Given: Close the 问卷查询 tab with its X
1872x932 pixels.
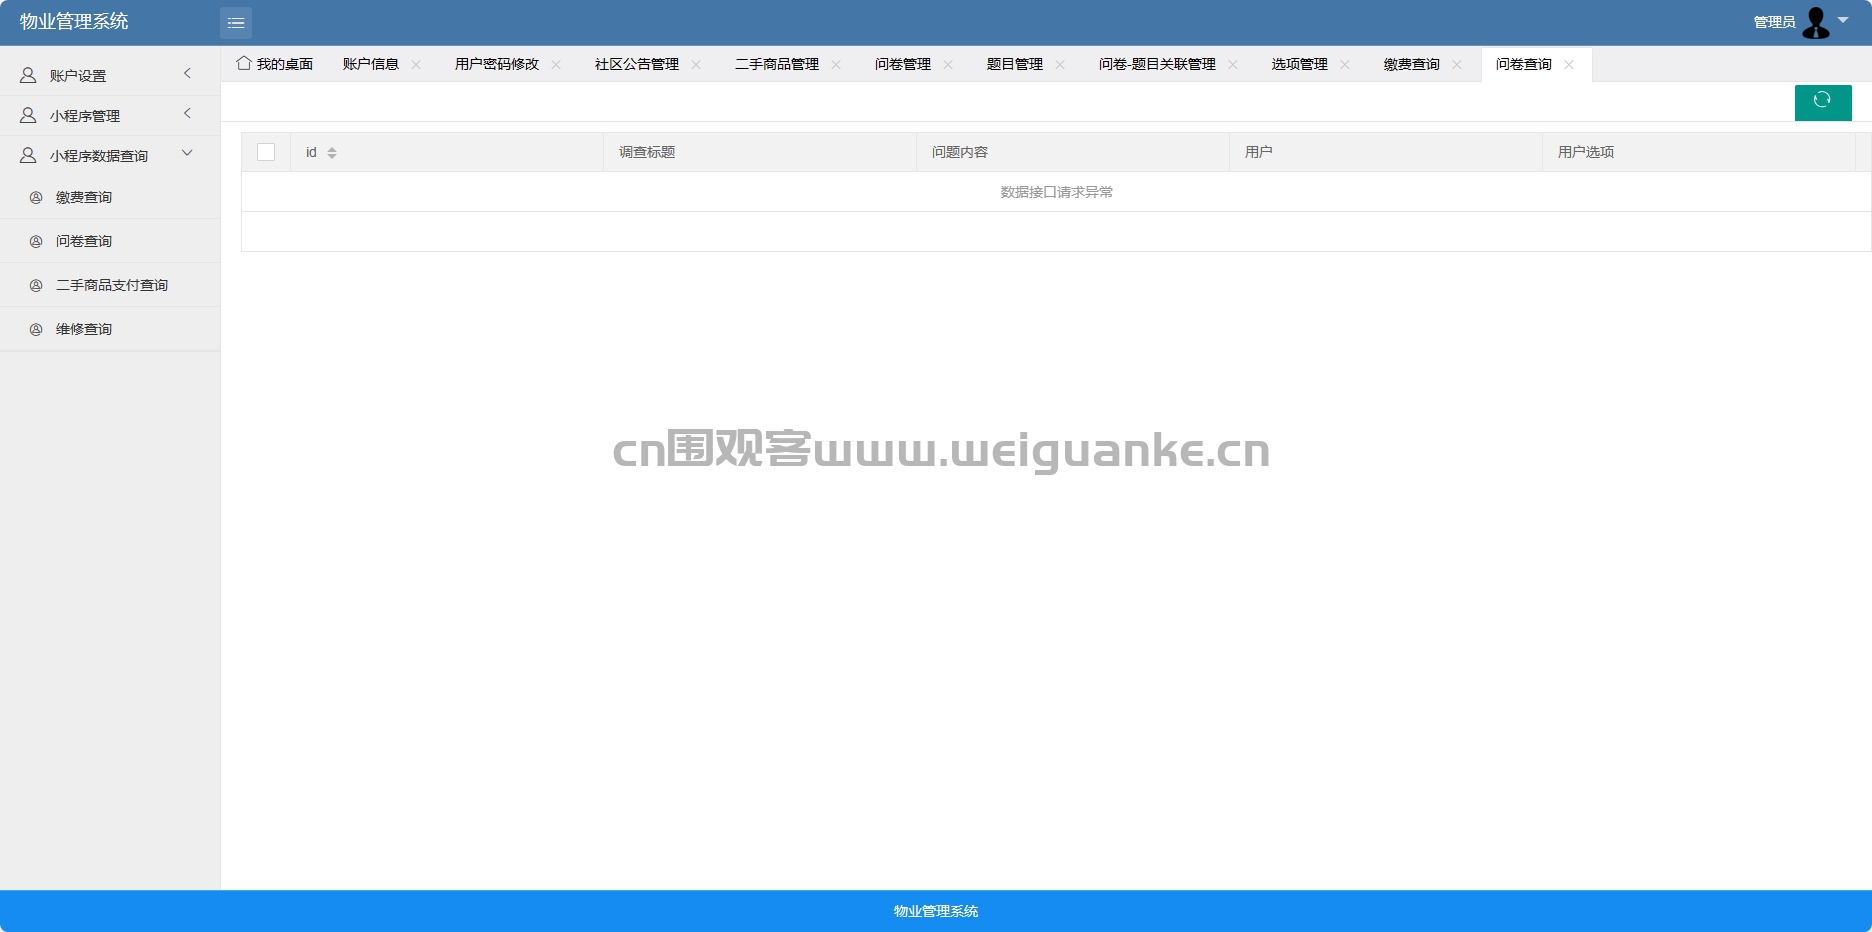Looking at the screenshot, I should 1569,64.
